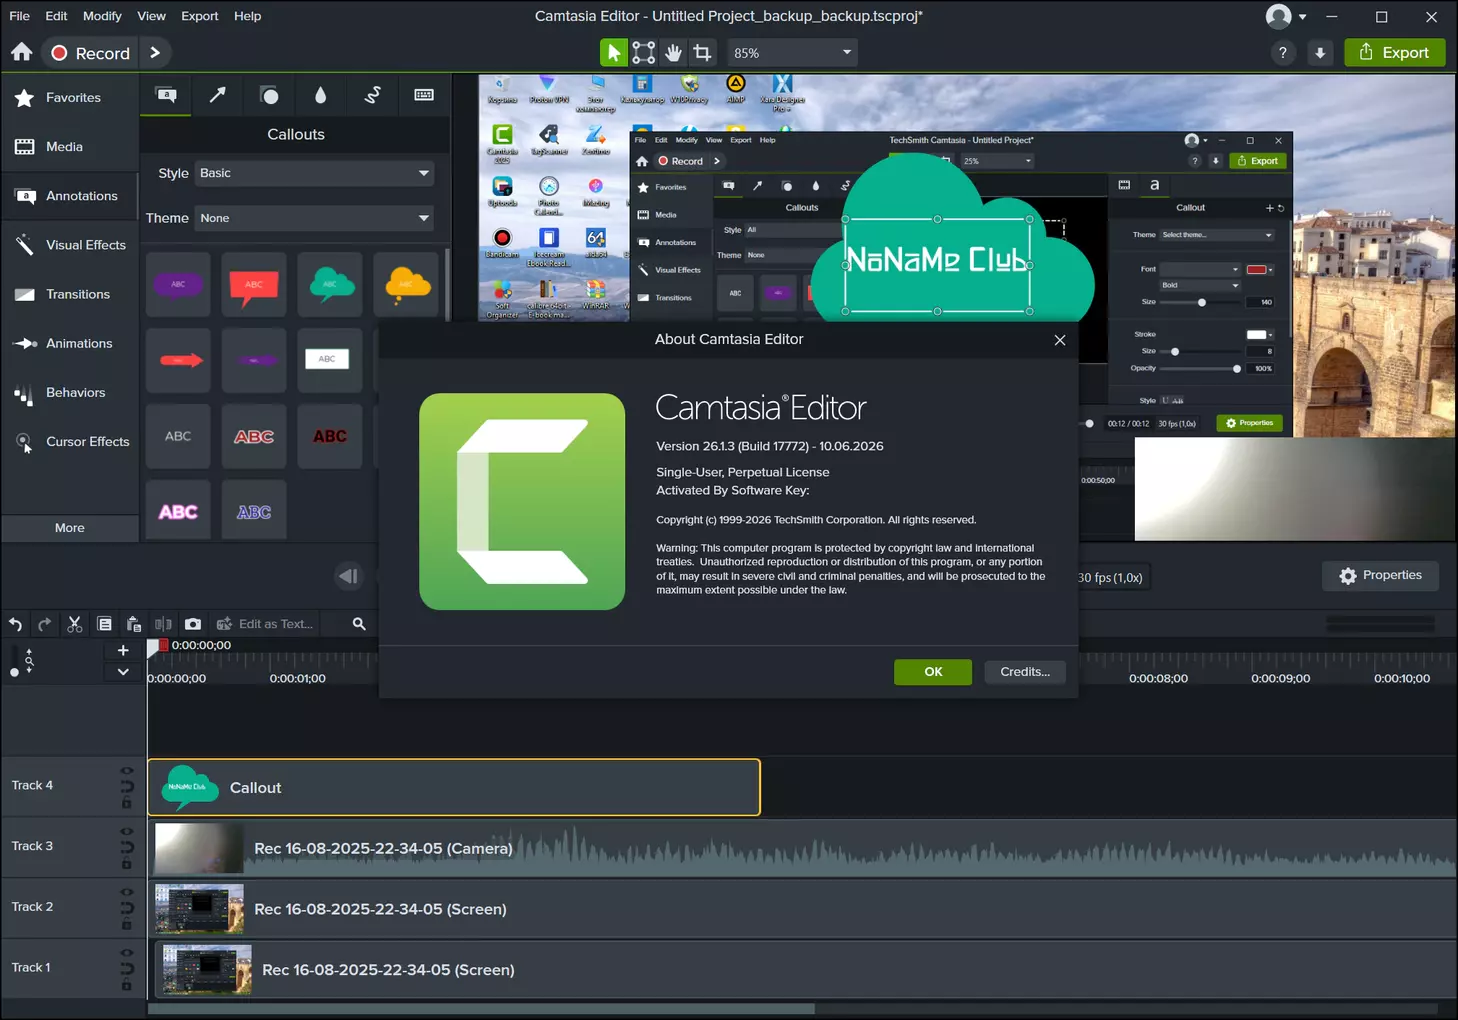Activate the Select (arrow) canvas tool
Screen dimensions: 1458x1020
click(x=613, y=52)
